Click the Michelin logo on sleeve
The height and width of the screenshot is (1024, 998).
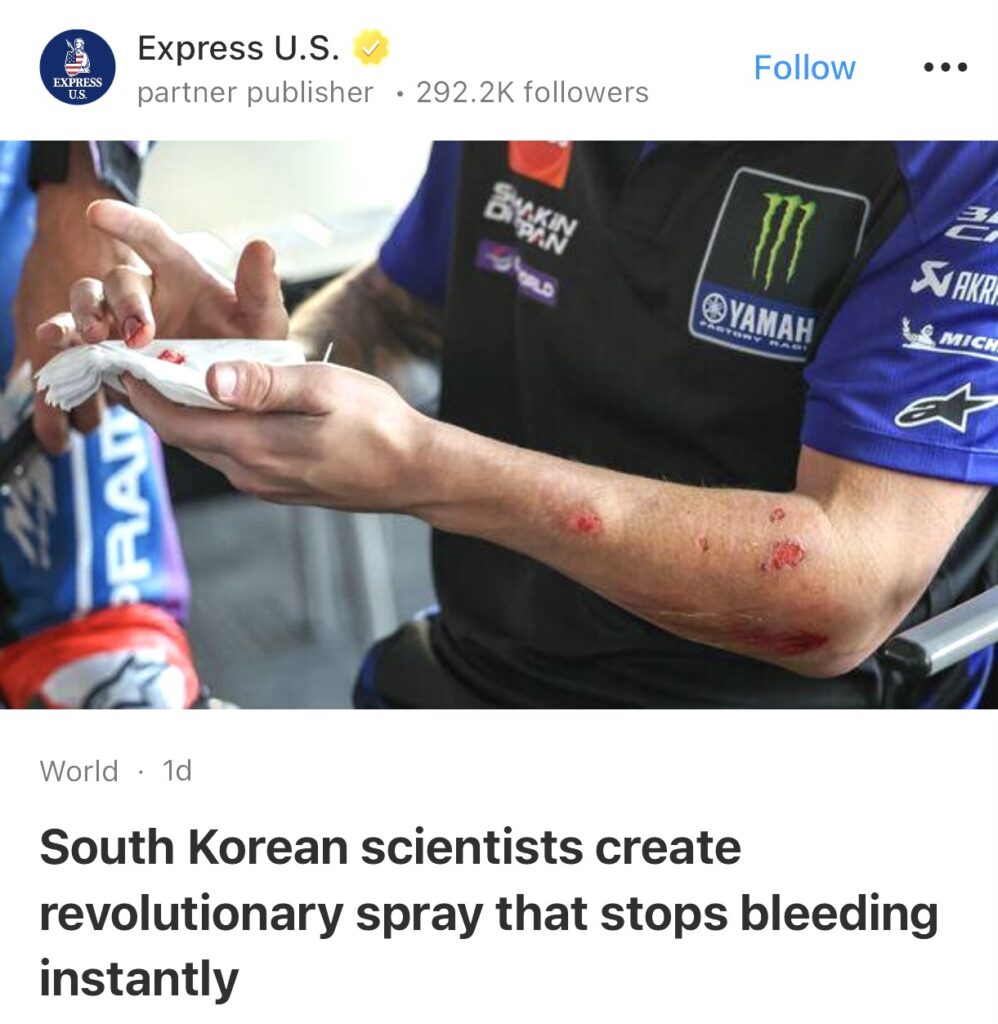950,334
